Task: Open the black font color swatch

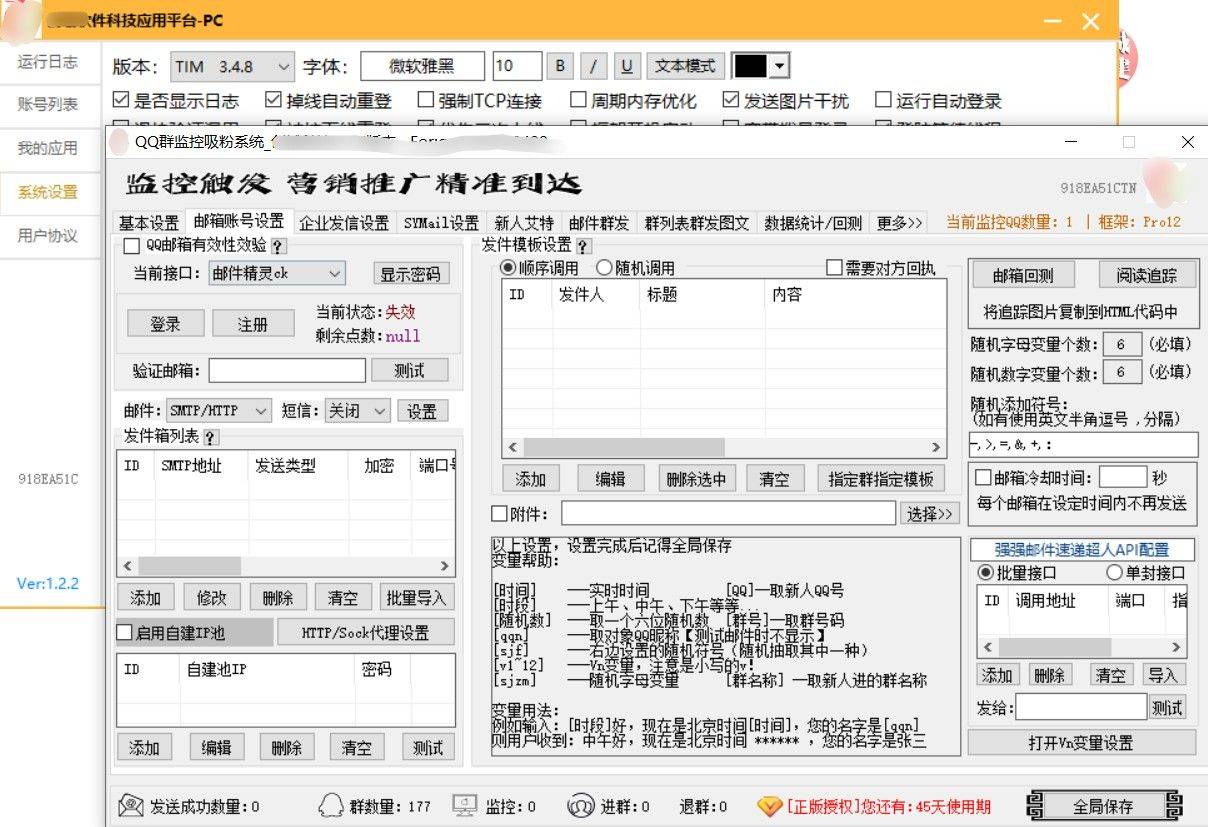Action: click(761, 66)
